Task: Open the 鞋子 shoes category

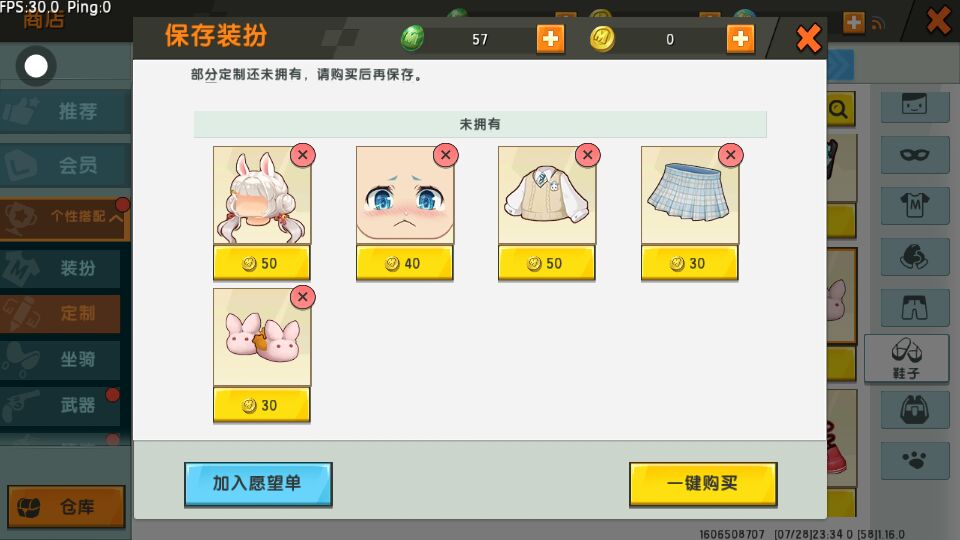Action: 906,358
